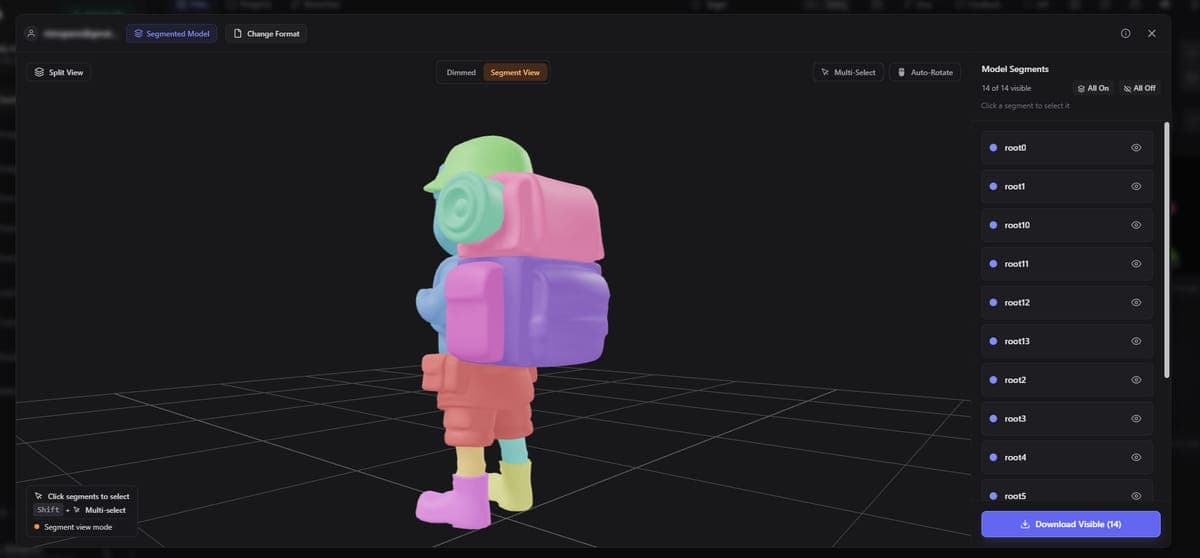Hide root4 with its eye icon
1200x558 pixels.
(1136, 457)
